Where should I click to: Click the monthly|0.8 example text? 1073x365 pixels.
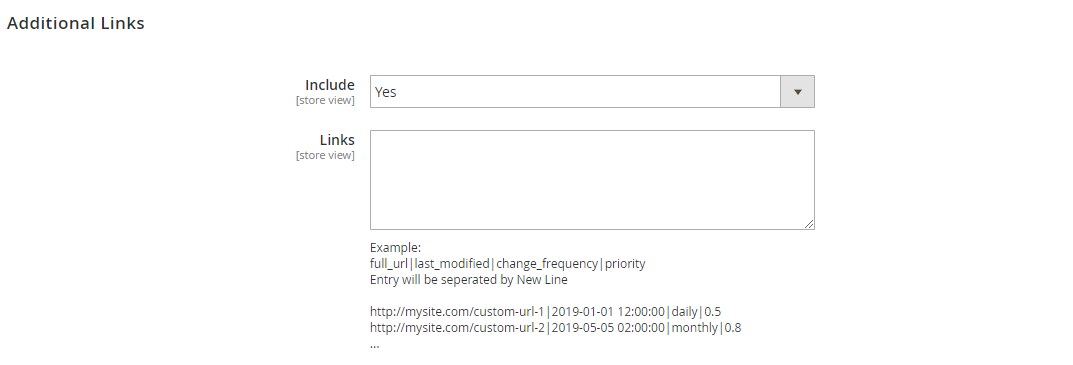point(706,327)
